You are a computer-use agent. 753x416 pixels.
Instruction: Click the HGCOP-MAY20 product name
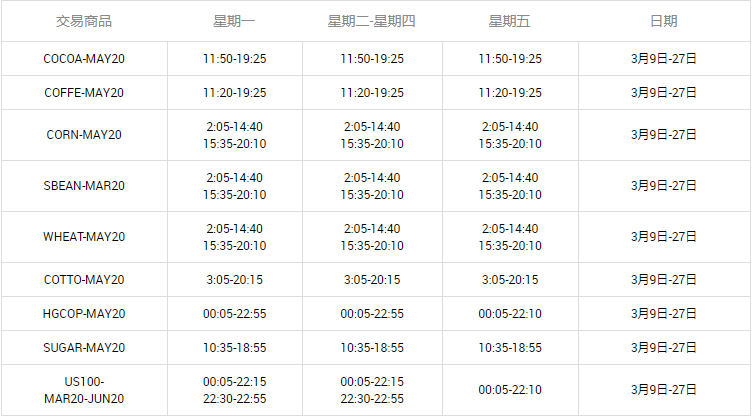tap(84, 314)
